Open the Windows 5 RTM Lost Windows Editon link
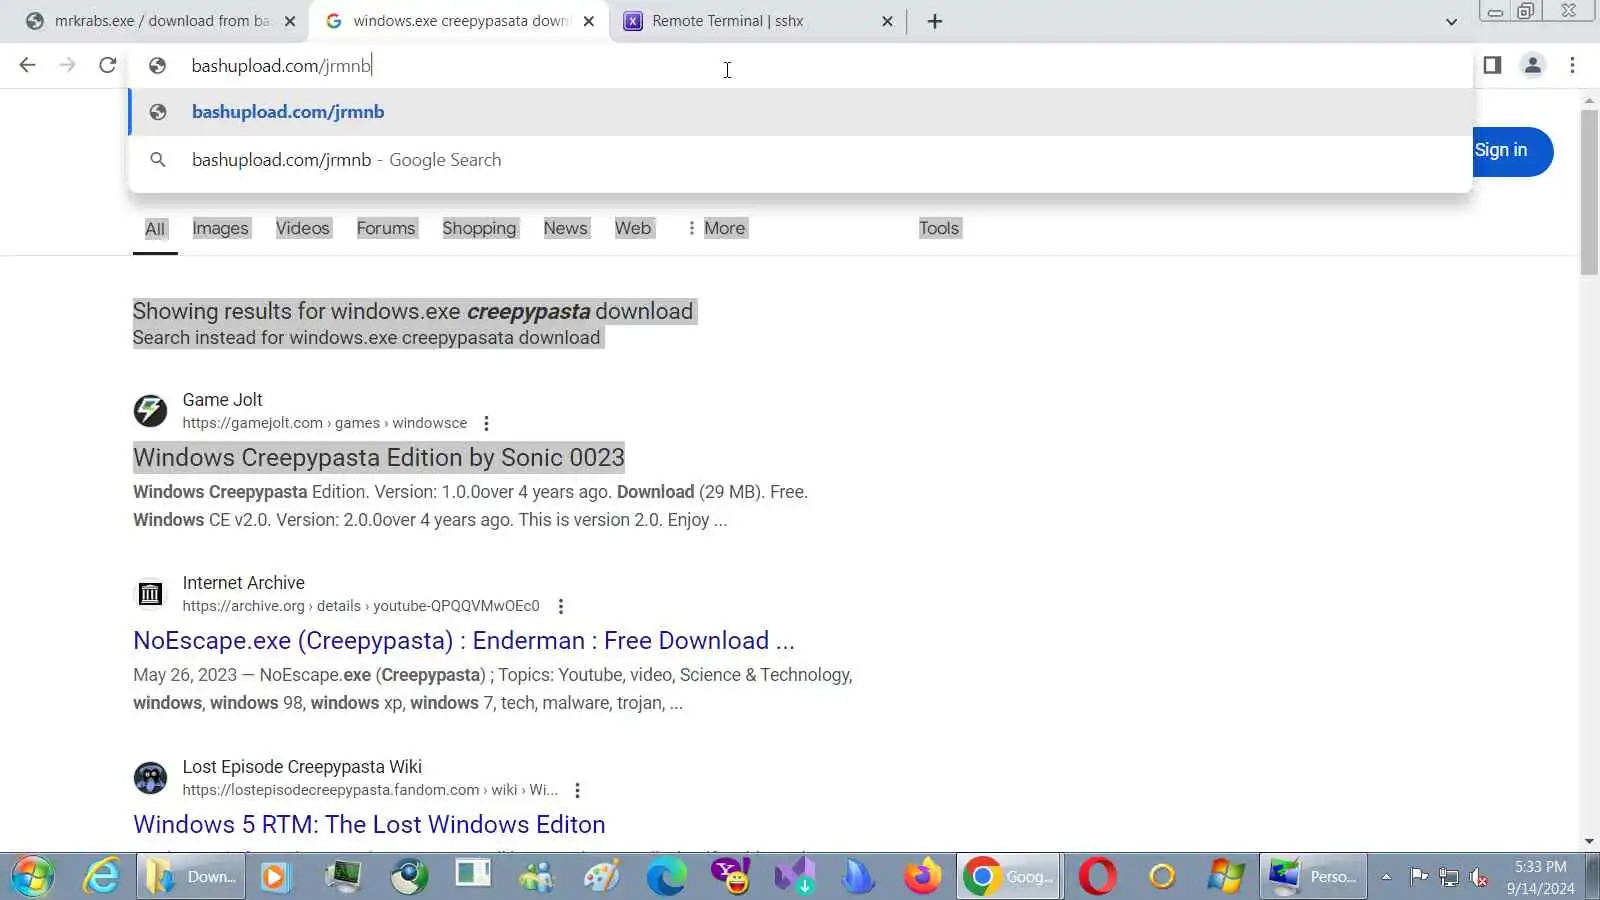This screenshot has height=900, width=1600. [x=369, y=824]
